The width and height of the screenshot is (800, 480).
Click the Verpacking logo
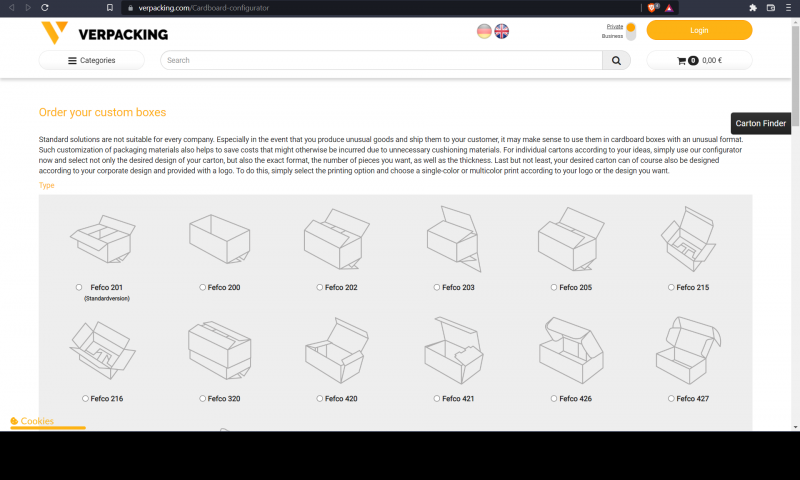coord(105,33)
